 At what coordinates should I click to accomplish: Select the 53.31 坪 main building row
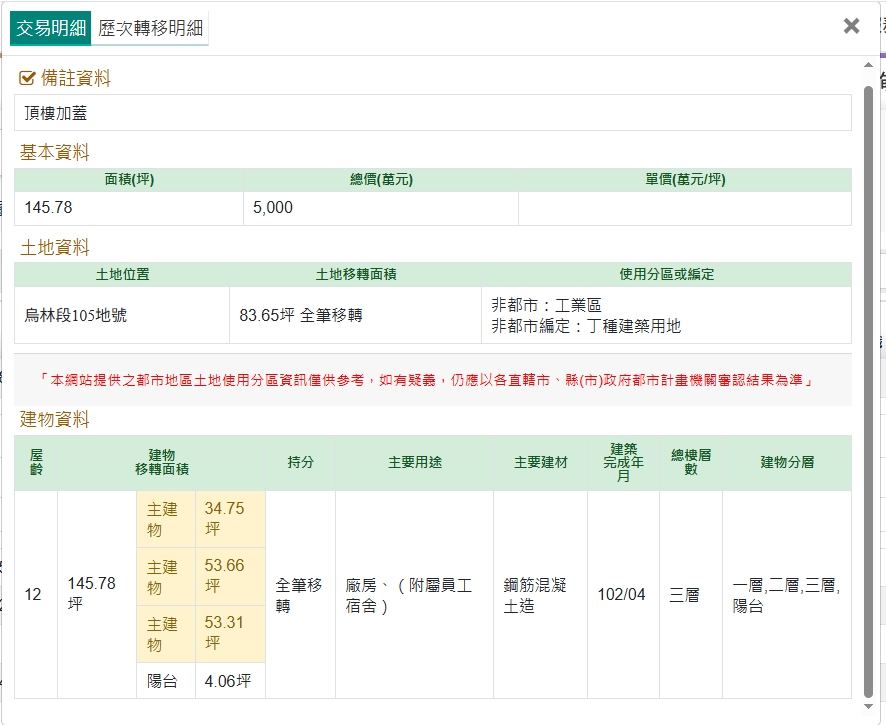[201, 634]
